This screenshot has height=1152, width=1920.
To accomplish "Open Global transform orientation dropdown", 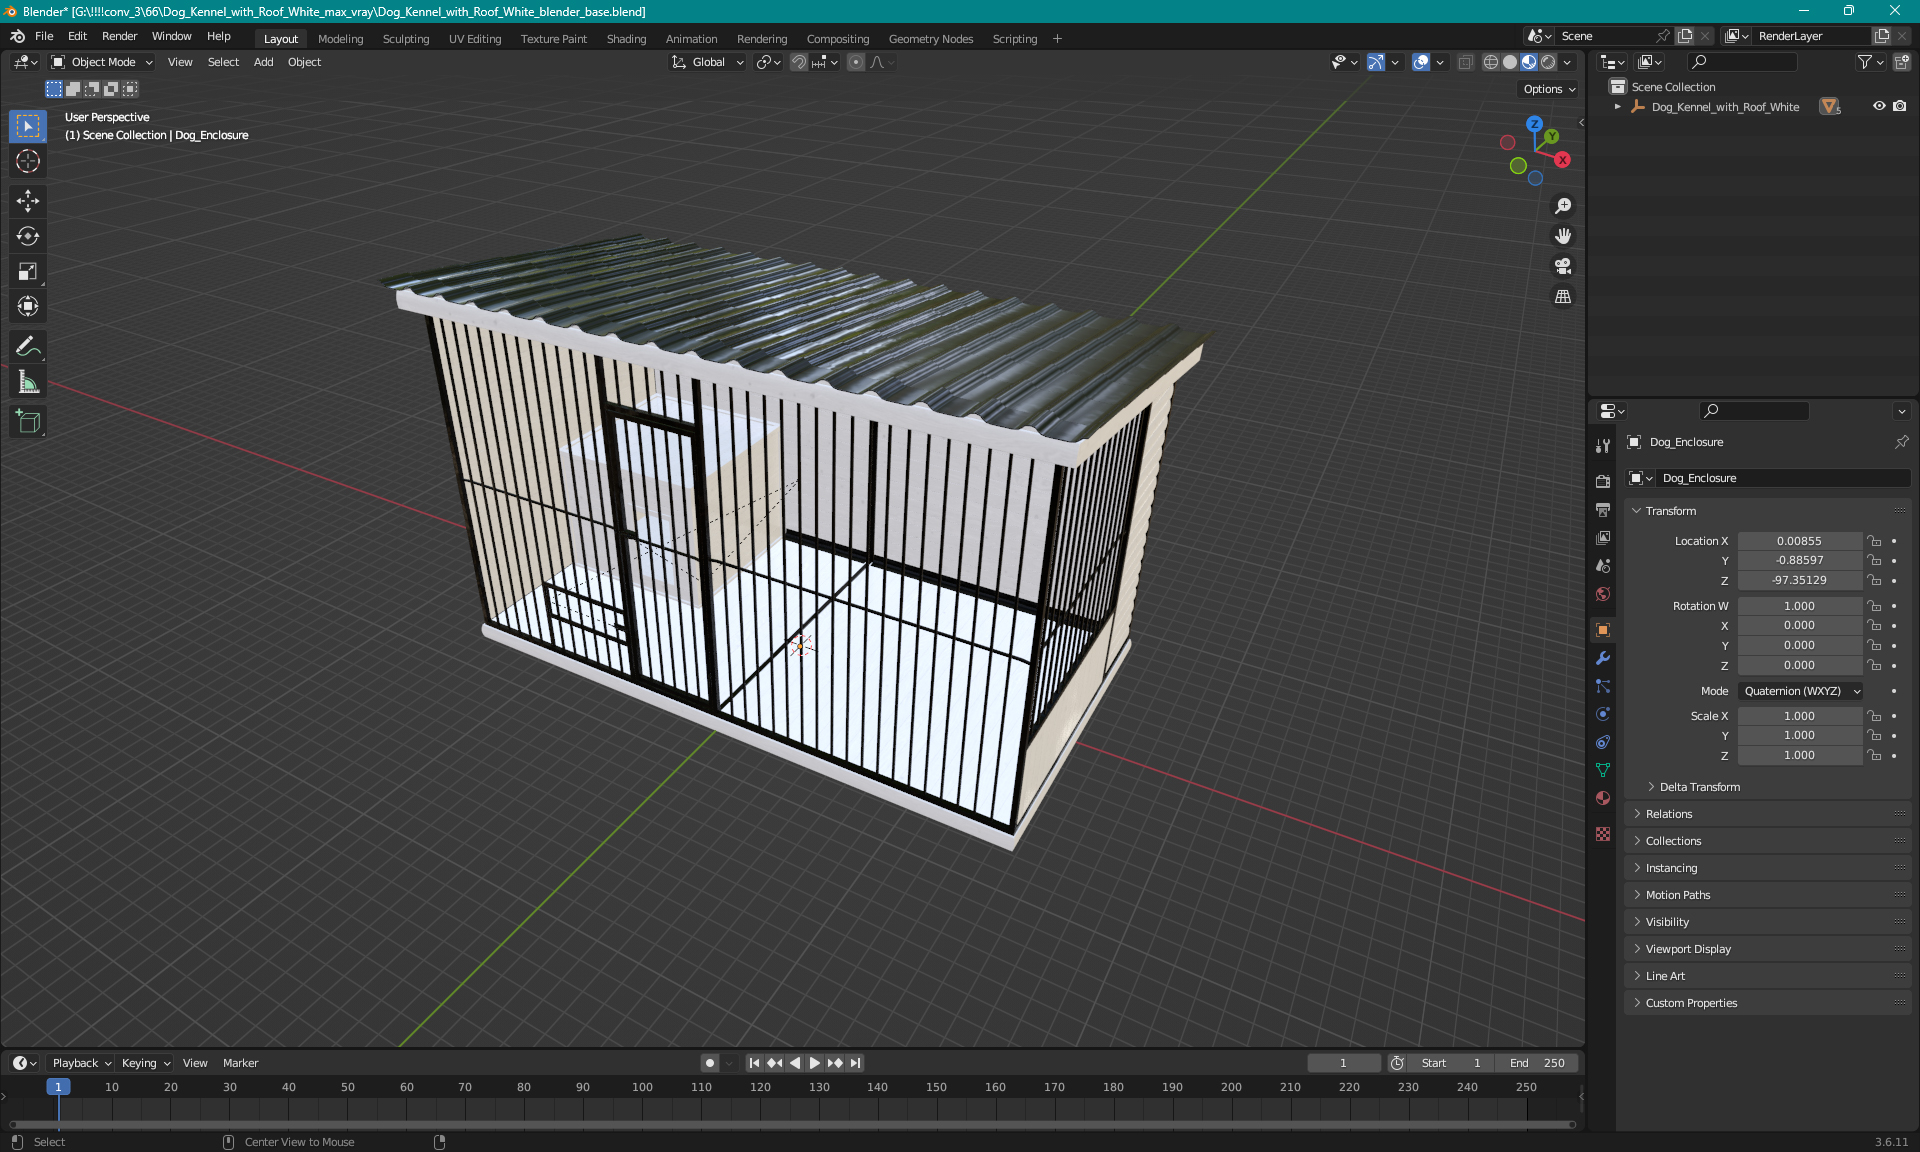I will pos(707,62).
